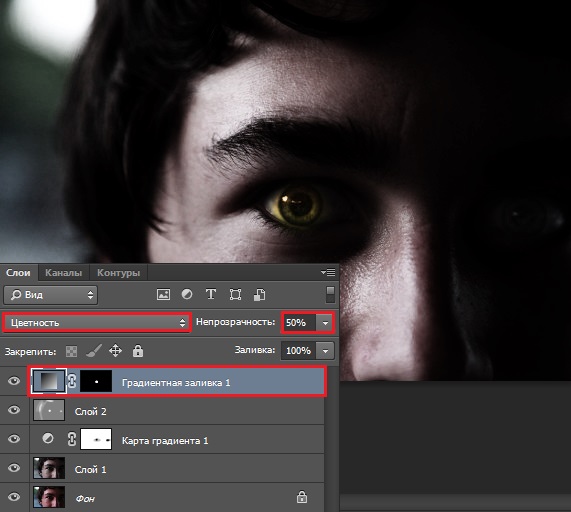Filter layers by smart object icon
Screen dimensions: 571x512
point(259,294)
